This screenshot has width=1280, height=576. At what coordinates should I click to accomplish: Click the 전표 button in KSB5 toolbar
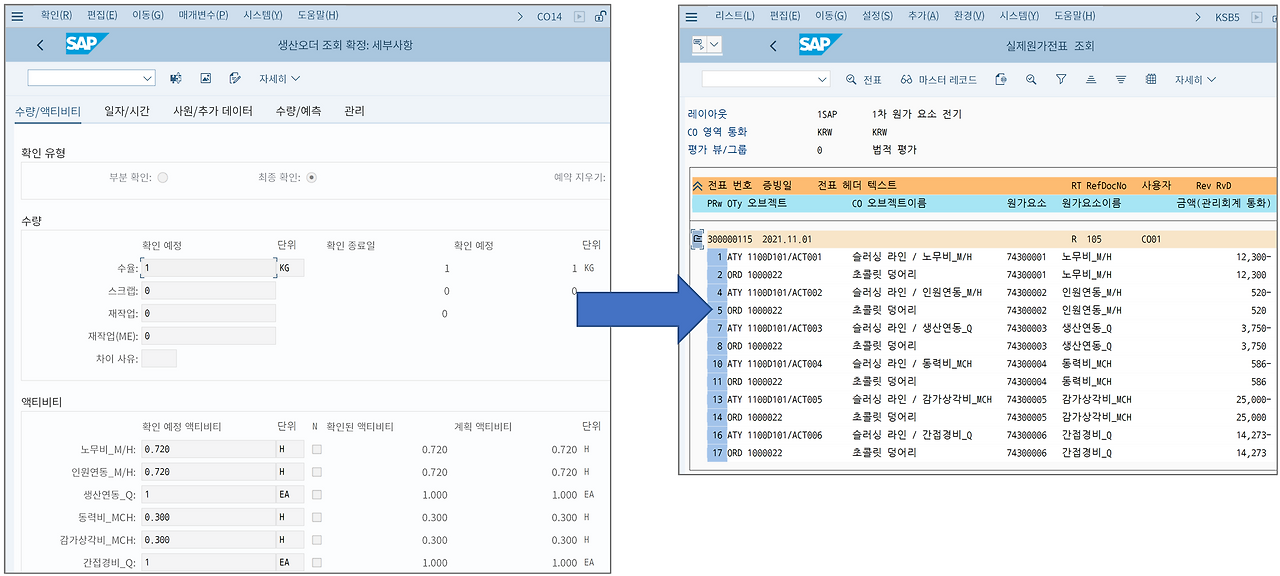864,79
